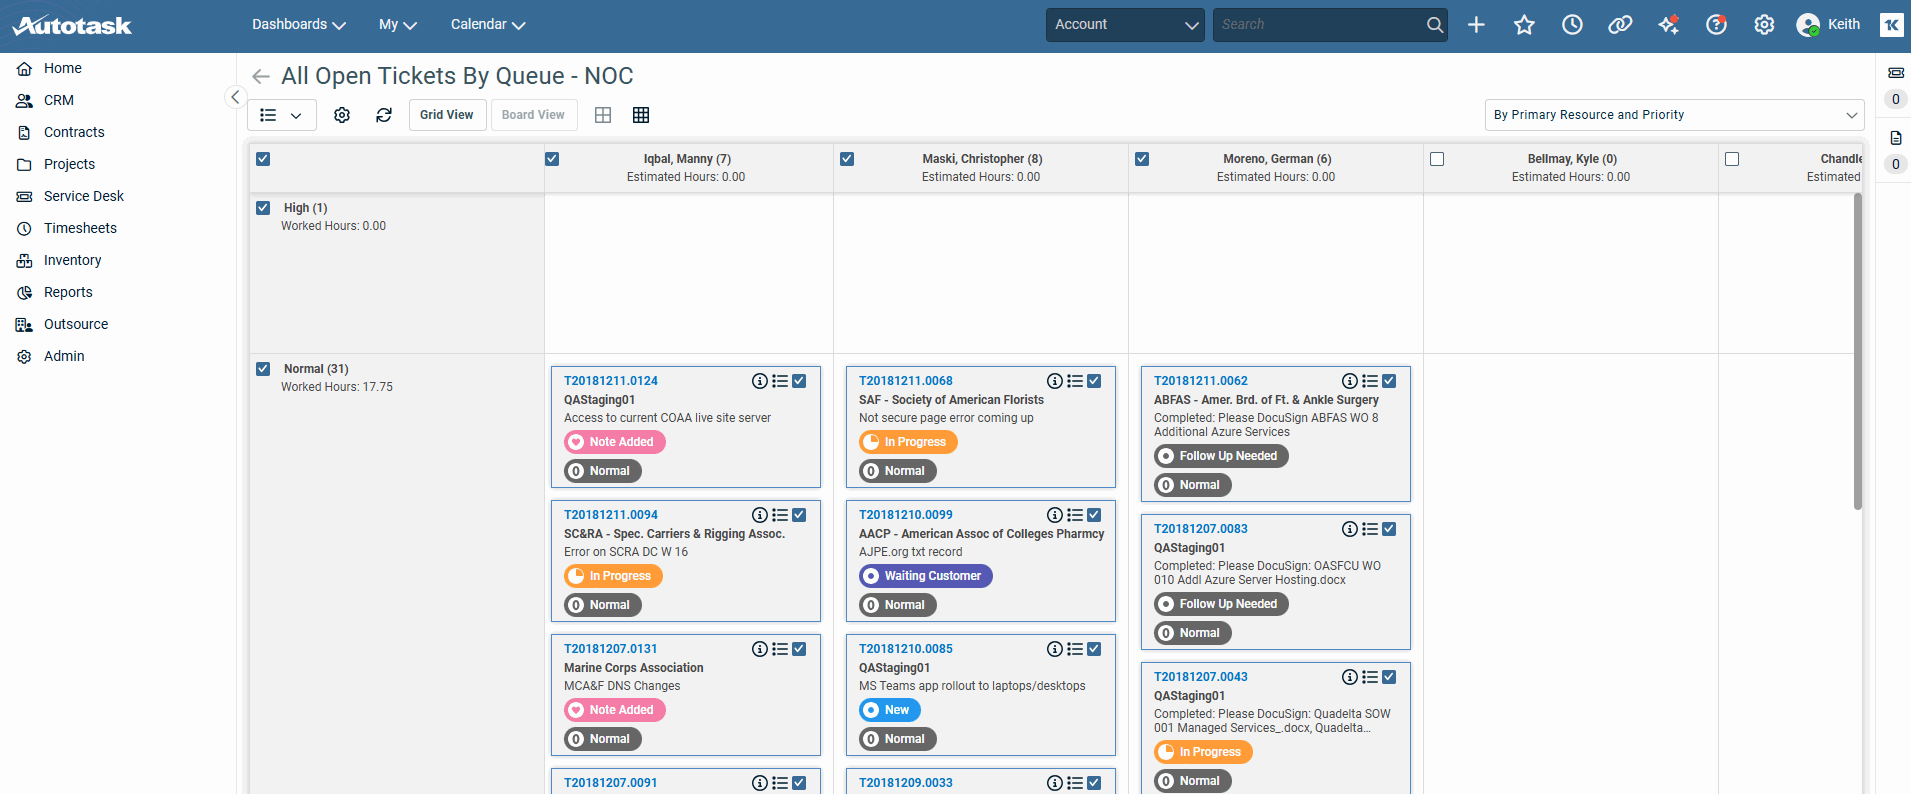Switch to Board View
Image resolution: width=1911 pixels, height=794 pixels.
coord(533,115)
